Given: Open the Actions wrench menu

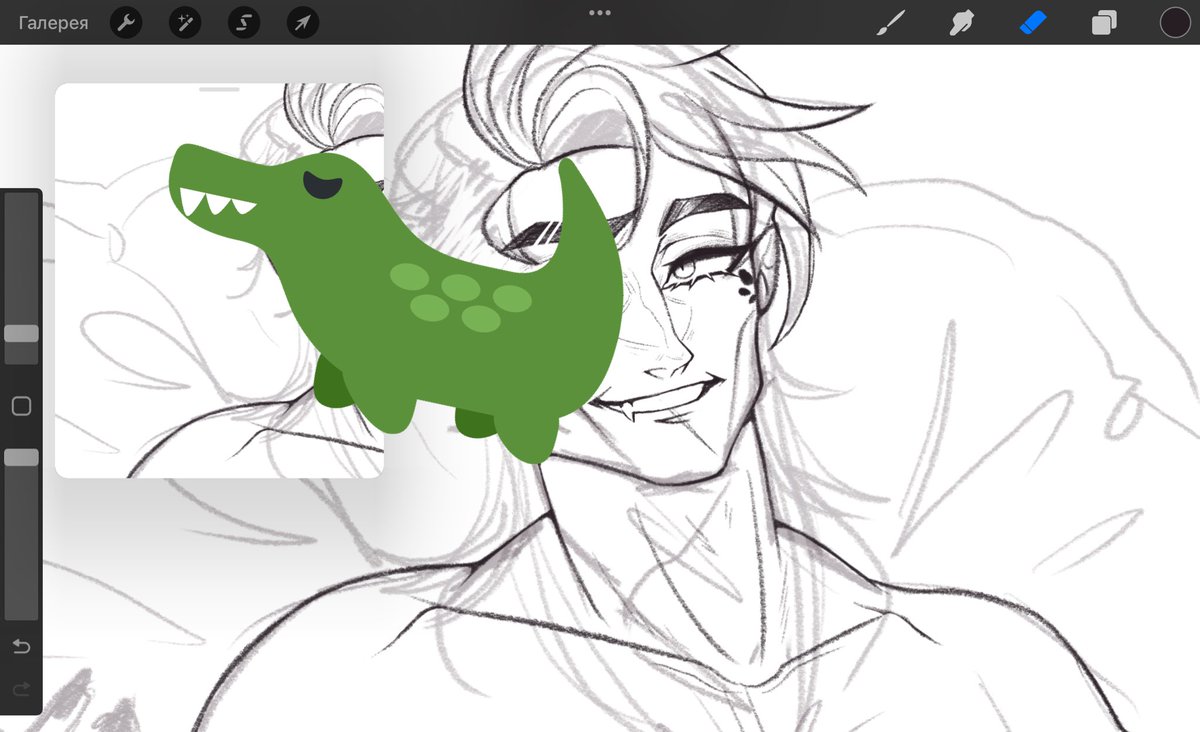Looking at the screenshot, I should point(125,22).
